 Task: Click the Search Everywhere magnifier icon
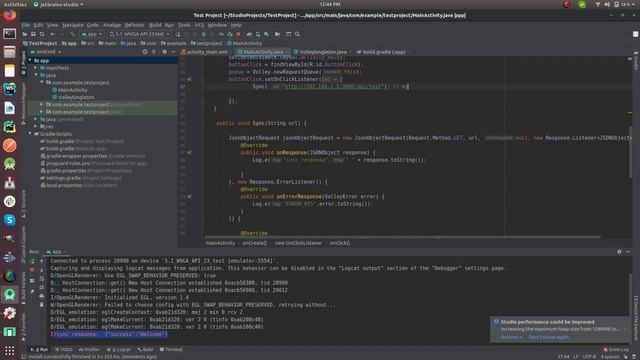[298, 34]
